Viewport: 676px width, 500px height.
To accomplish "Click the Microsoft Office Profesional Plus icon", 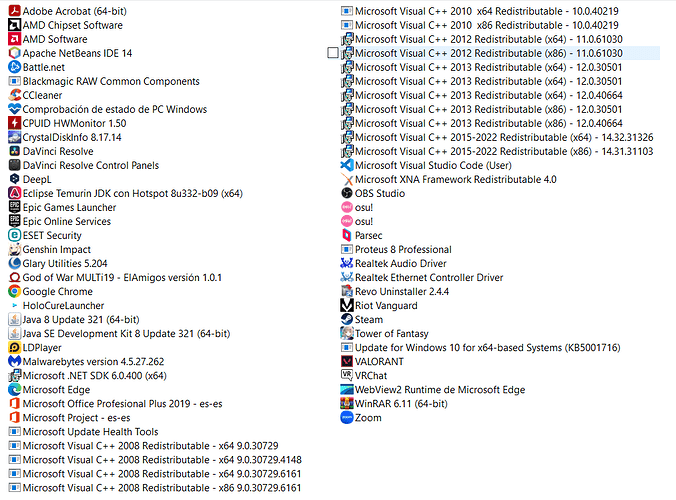I will click(14, 403).
